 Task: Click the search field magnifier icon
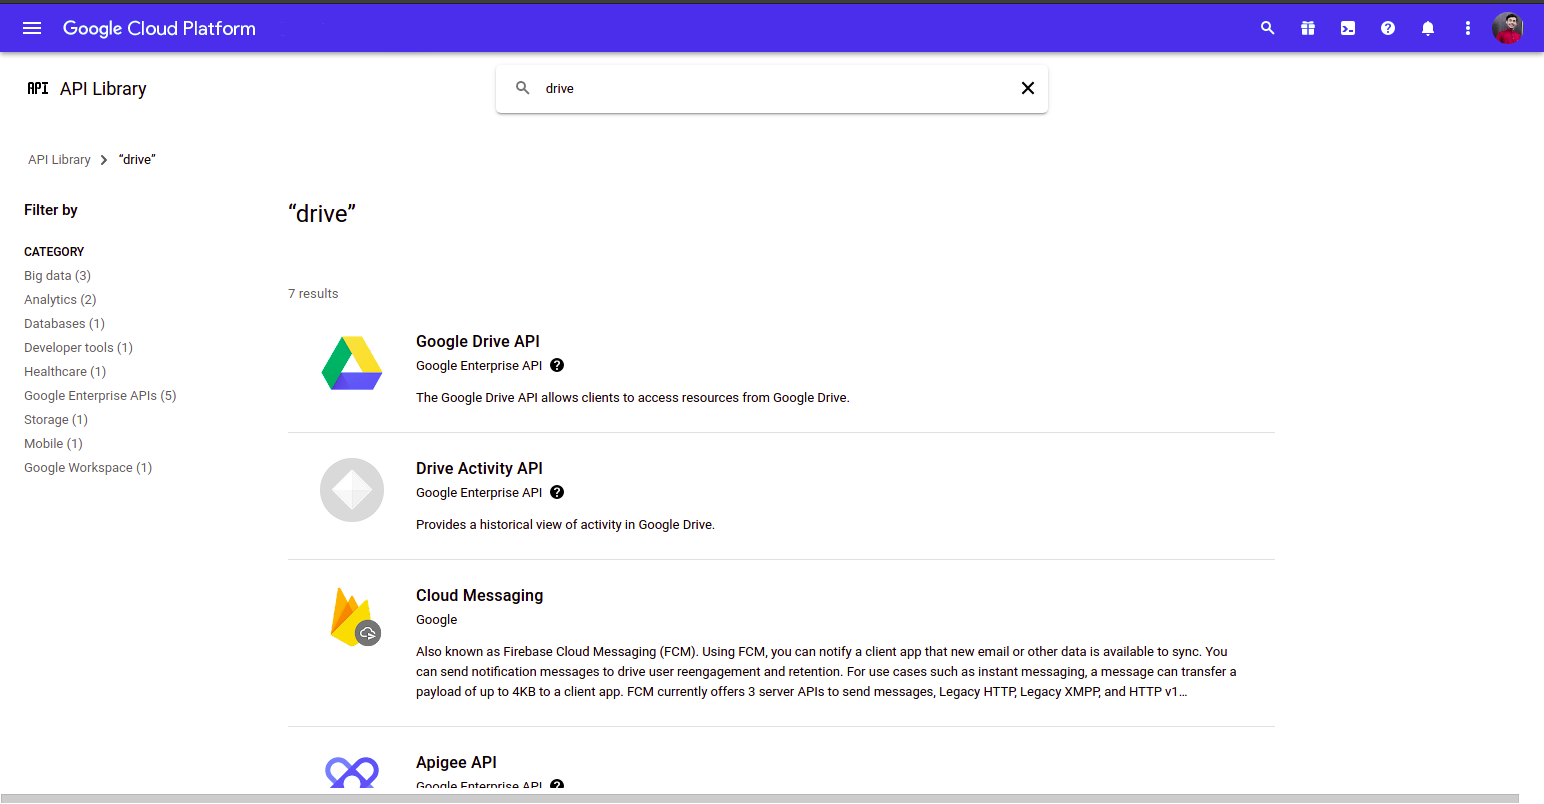[x=523, y=88]
